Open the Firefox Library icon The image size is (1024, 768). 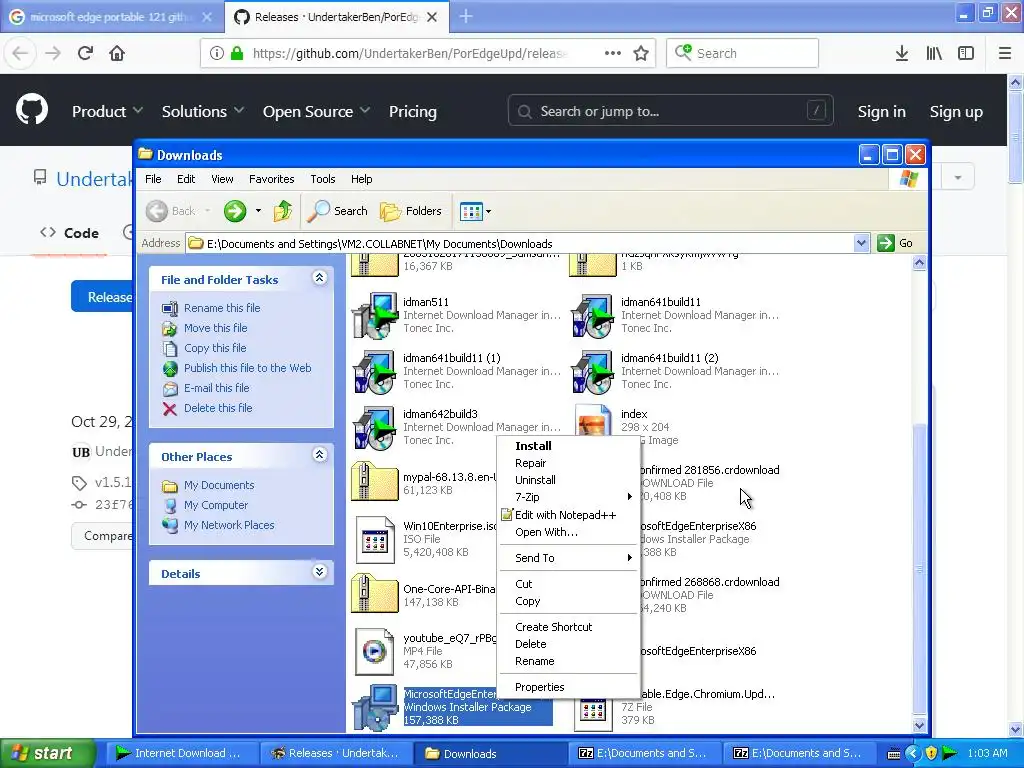[x=934, y=53]
